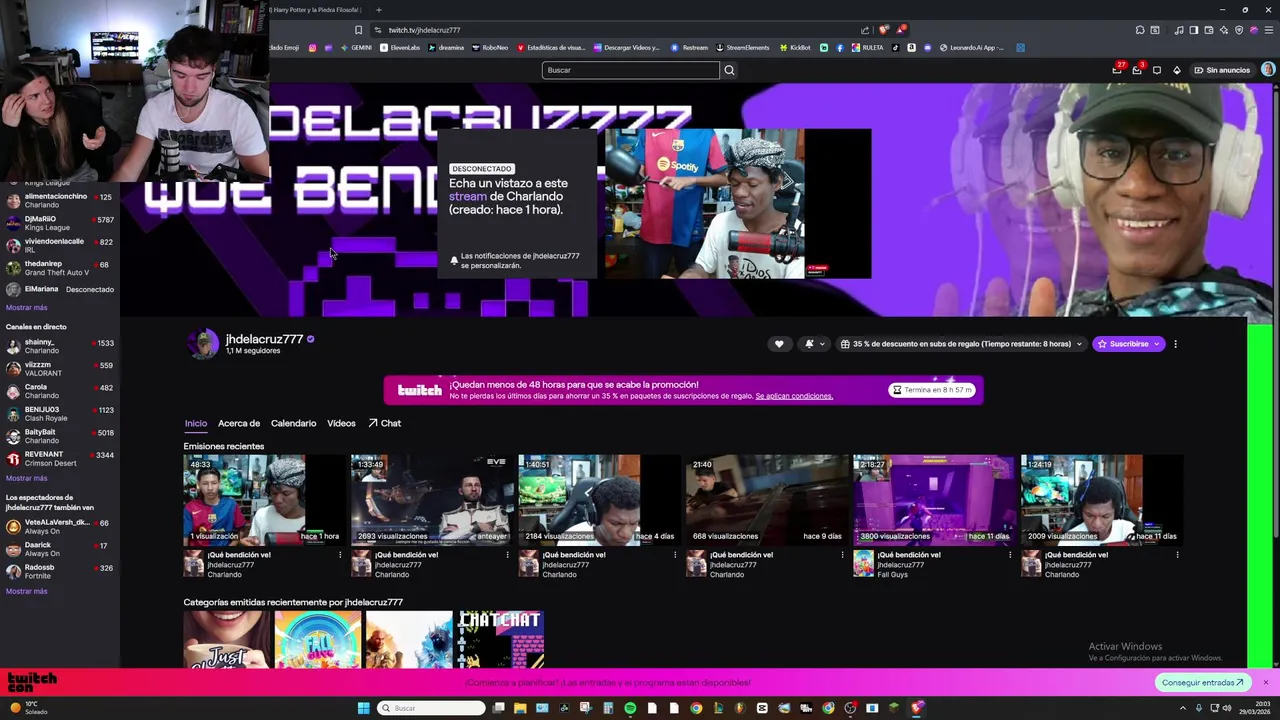Click the bits diamond icon in top bar
1280x720 pixels.
tap(1177, 70)
